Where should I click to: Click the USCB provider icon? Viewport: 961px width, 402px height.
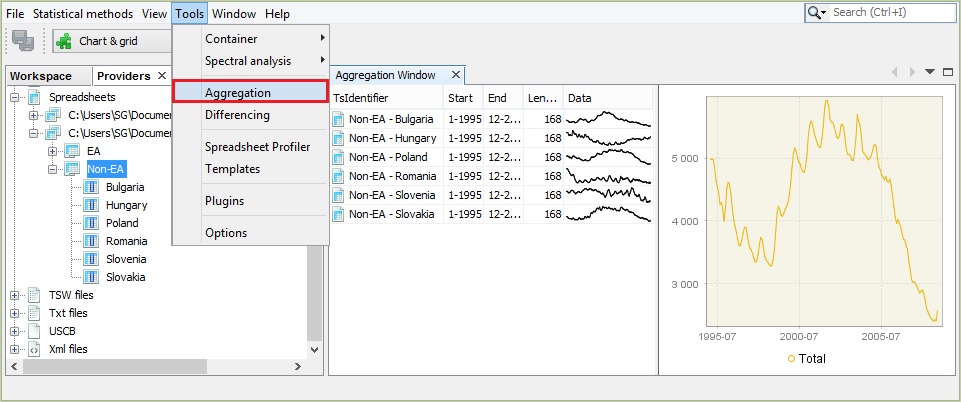click(x=35, y=331)
